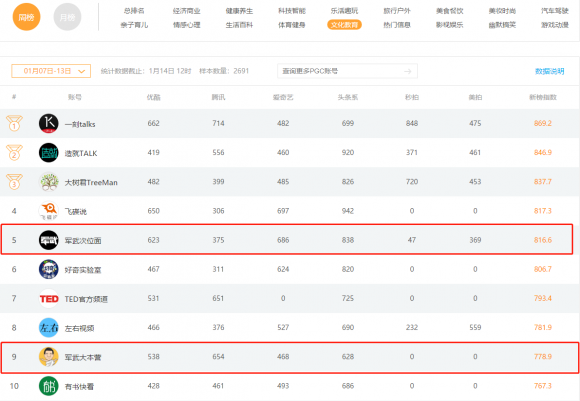Select the 经济商业 category
The height and width of the screenshot is (401, 580).
[187, 11]
